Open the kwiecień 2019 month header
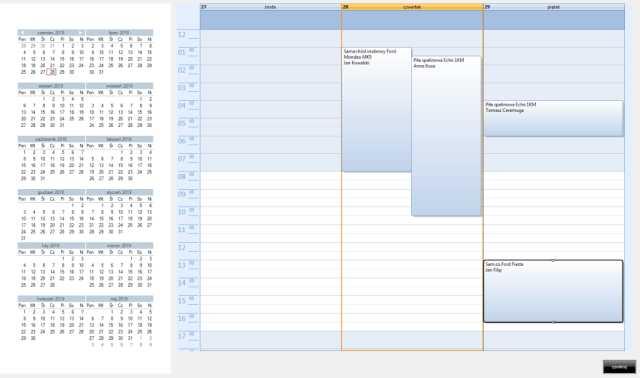Viewport: 640px width, 378px height. [x=51, y=299]
